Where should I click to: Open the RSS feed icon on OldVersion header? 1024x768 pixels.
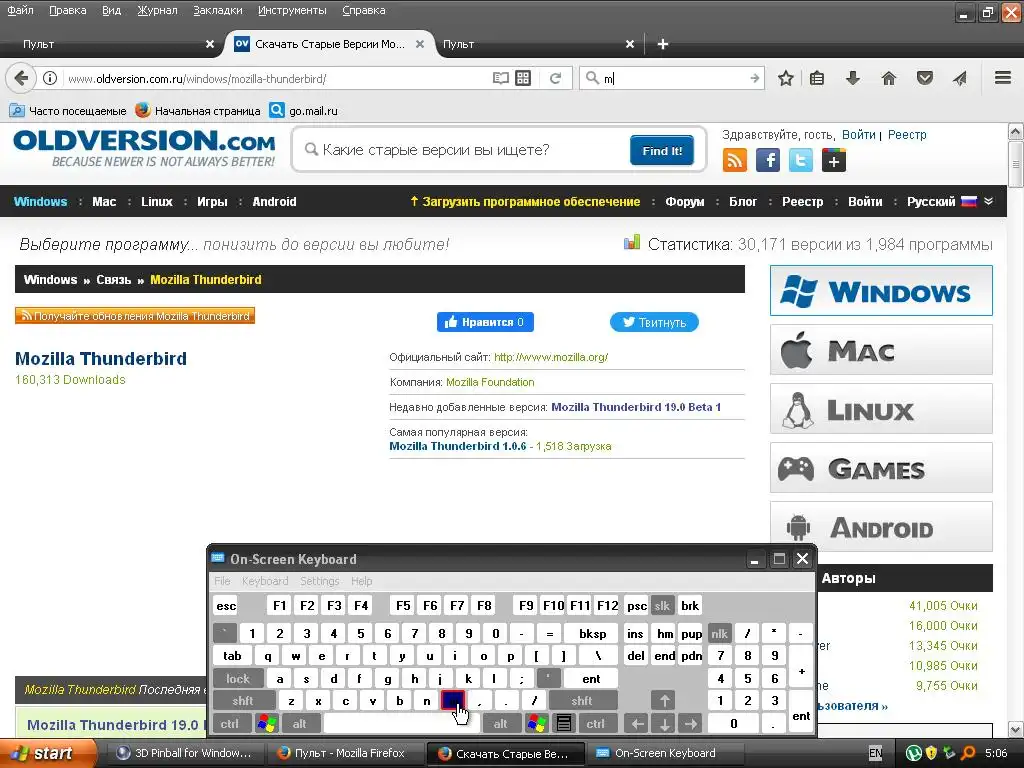(x=735, y=160)
